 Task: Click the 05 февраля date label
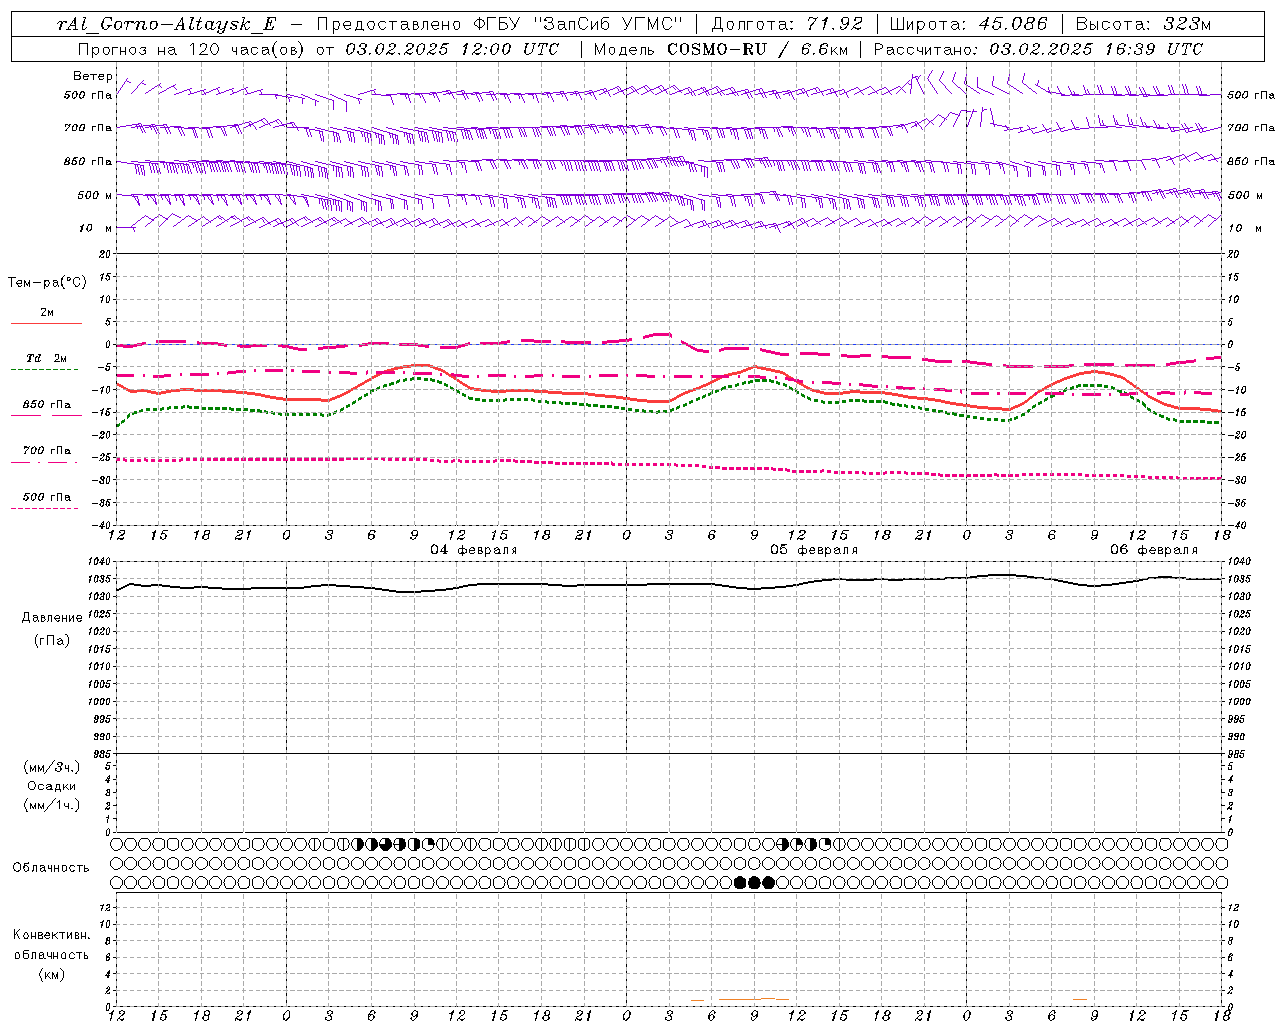814,550
